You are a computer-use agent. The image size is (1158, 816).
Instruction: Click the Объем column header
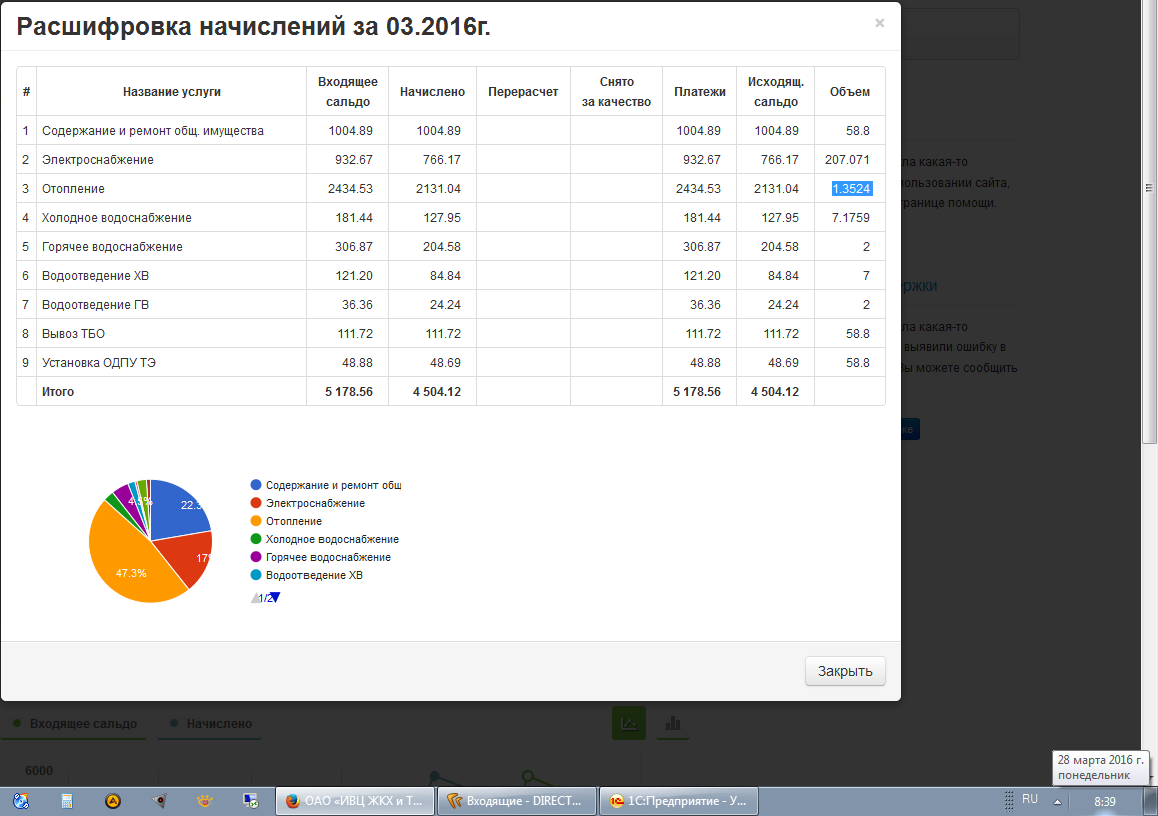[849, 92]
